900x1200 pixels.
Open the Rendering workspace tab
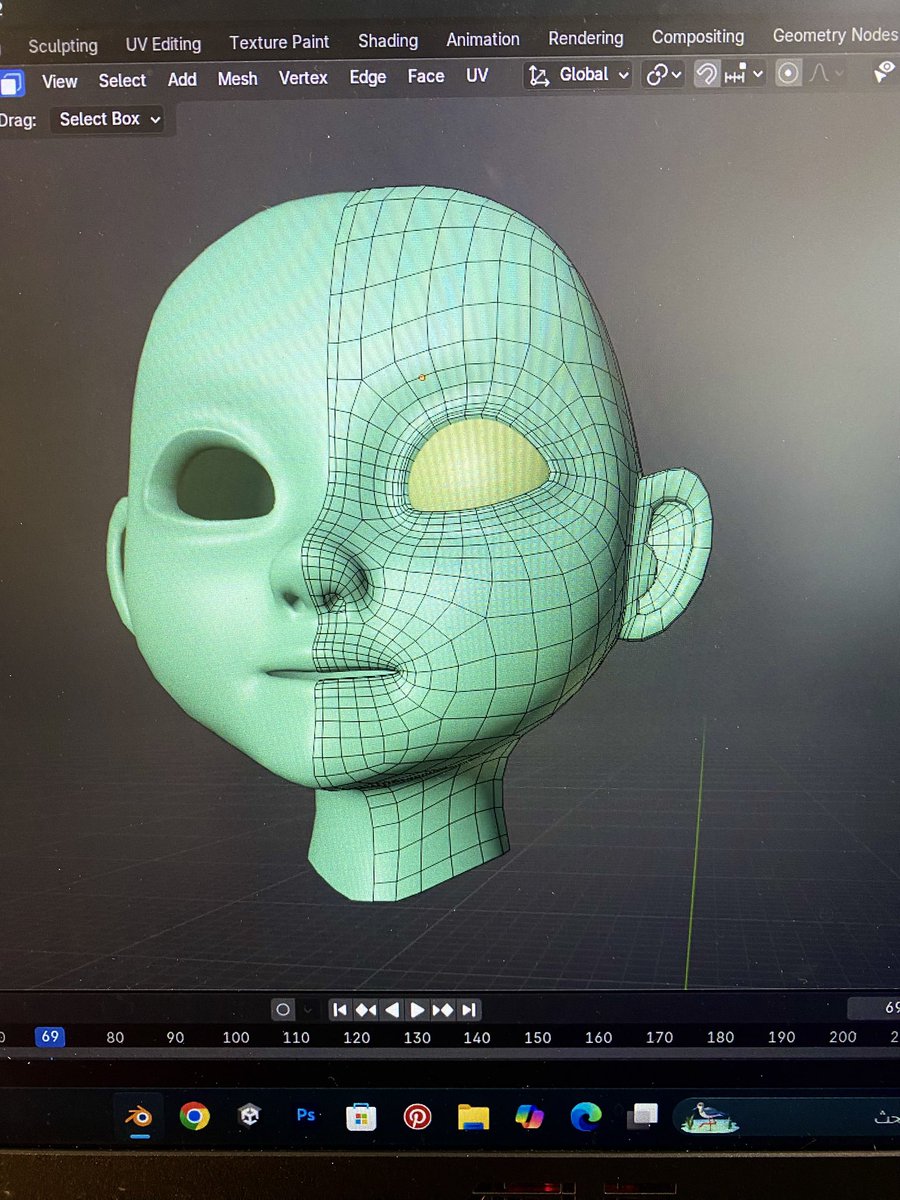point(586,38)
